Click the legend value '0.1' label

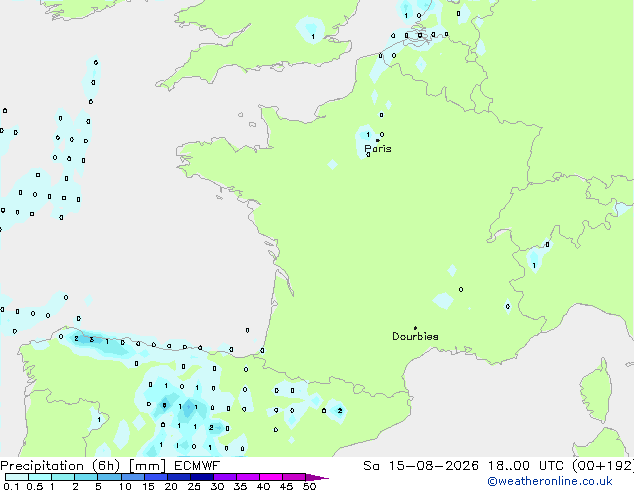11,486
